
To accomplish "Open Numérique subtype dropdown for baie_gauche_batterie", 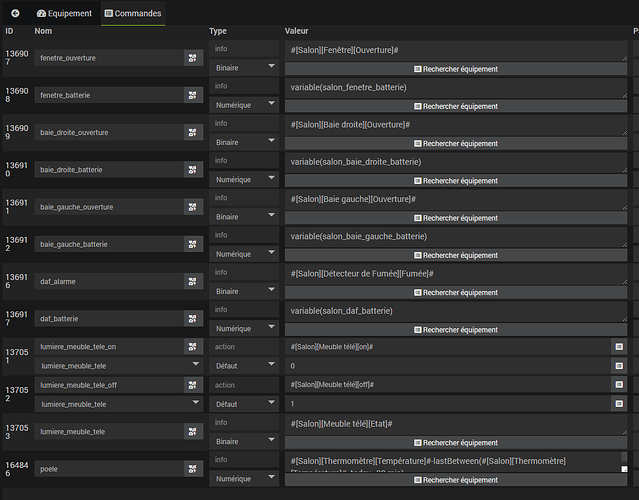I will (x=244, y=254).
